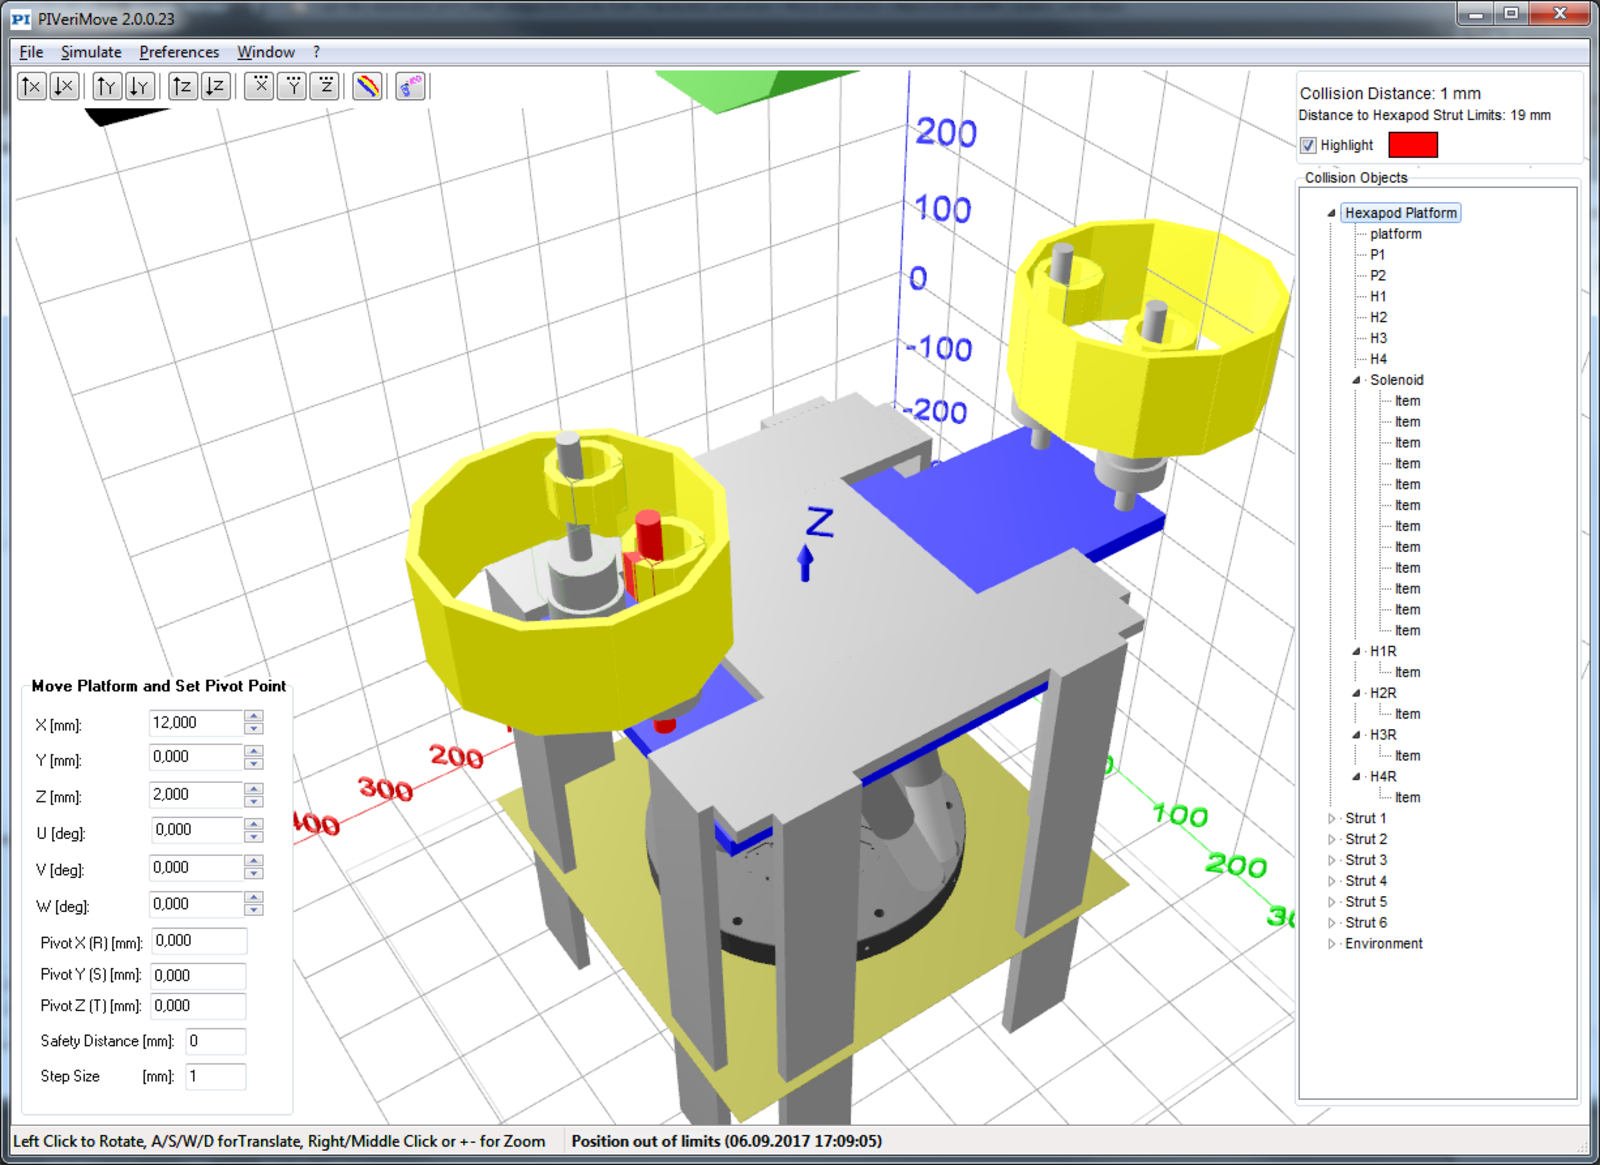The width and height of the screenshot is (1600, 1165).
Task: Click the move down X axis toolbar icon
Action: (64, 87)
